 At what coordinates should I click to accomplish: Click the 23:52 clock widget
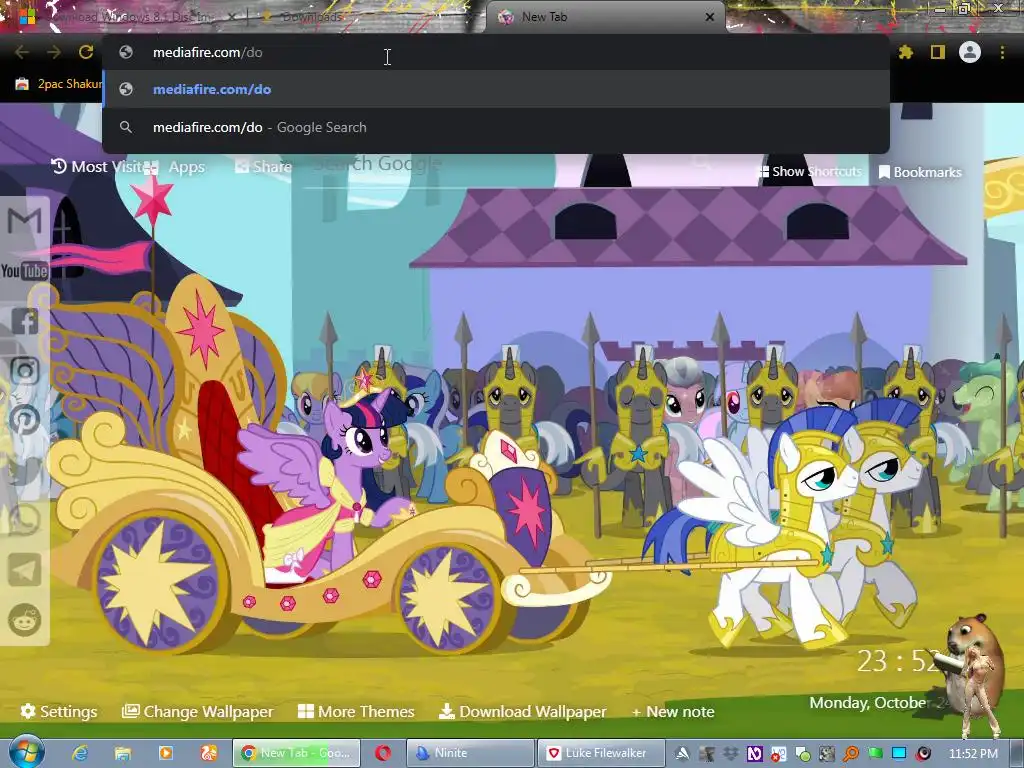coord(898,661)
